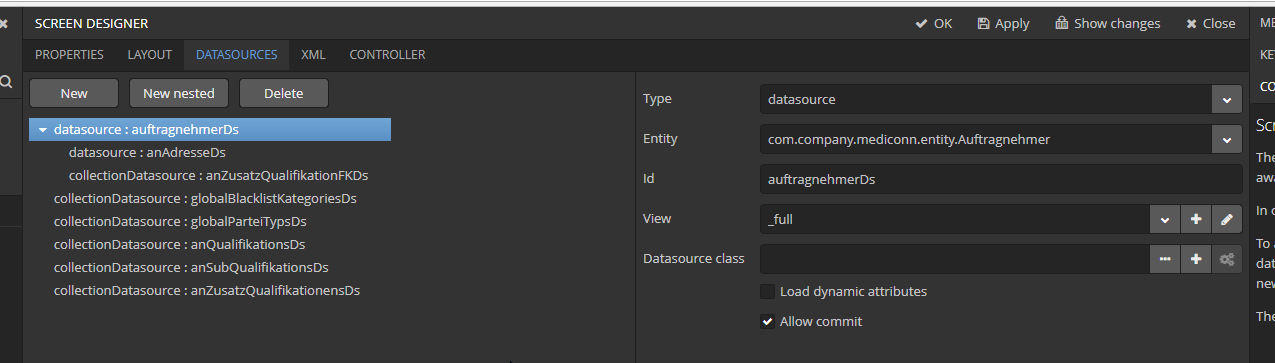This screenshot has width=1275, height=363.
Task: Enable Load dynamic attributes checkbox
Action: point(767,291)
